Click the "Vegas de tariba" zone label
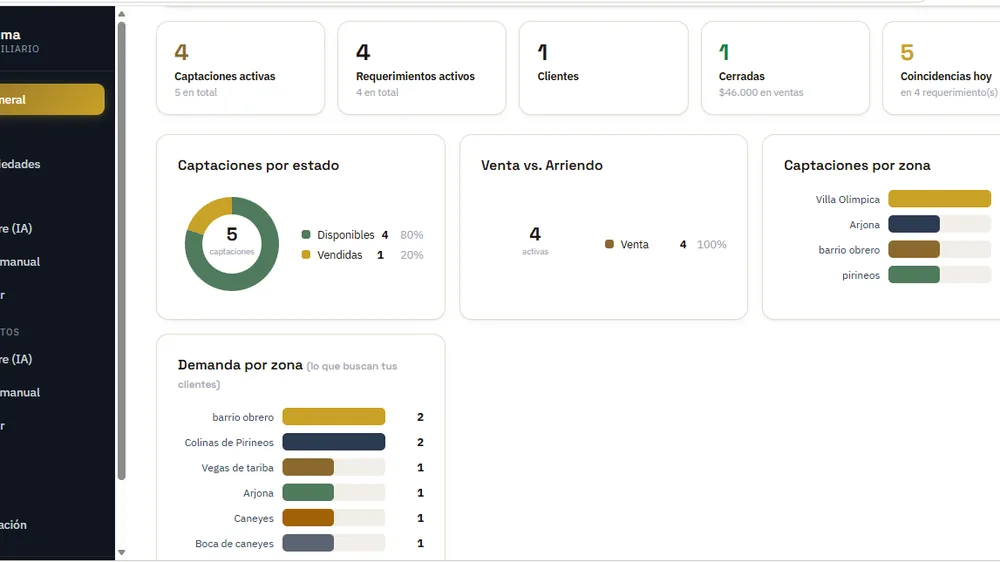This screenshot has height=562, width=1000. point(237,468)
